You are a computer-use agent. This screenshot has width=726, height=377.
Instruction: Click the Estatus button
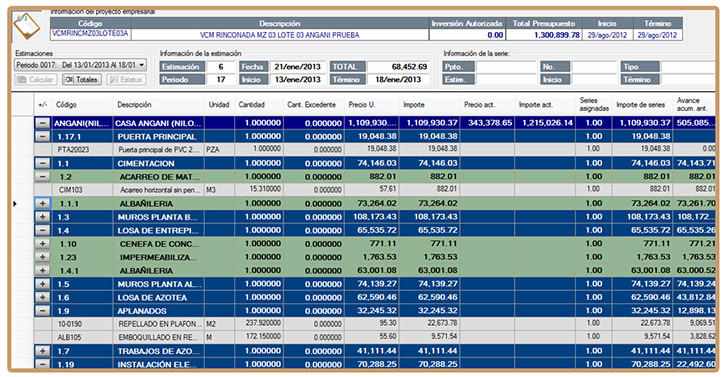(126, 80)
